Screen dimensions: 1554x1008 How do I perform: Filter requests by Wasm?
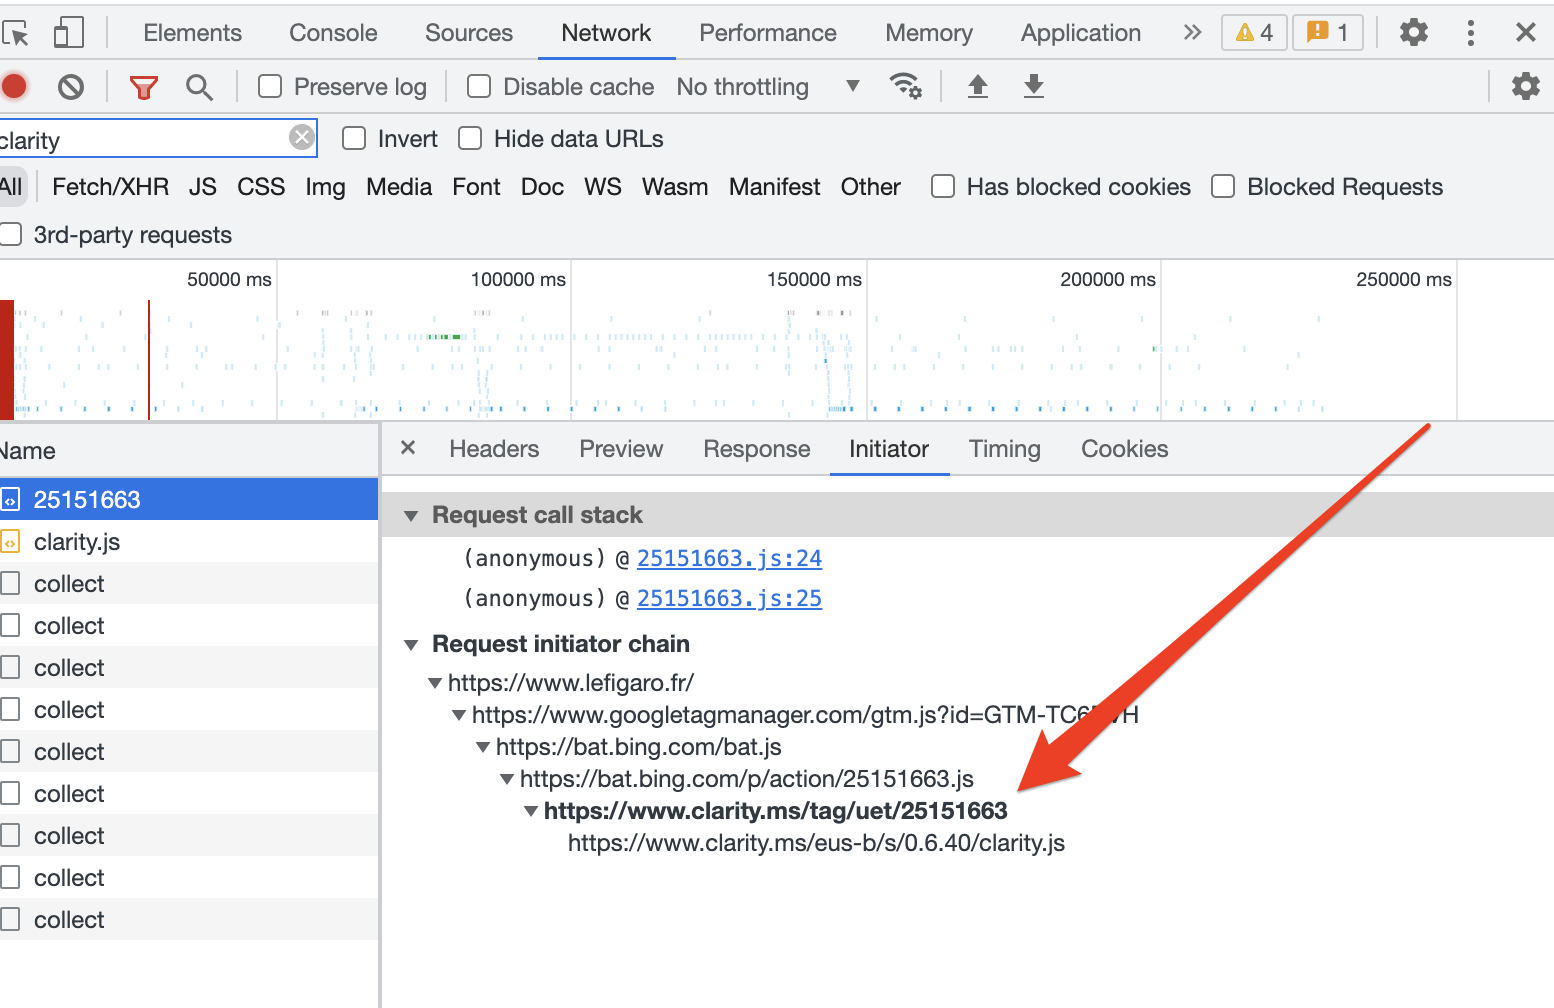pyautogui.click(x=675, y=187)
